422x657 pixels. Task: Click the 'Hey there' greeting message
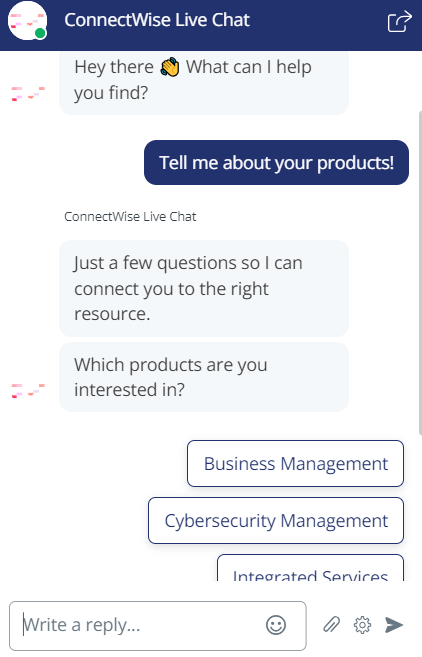coord(204,82)
